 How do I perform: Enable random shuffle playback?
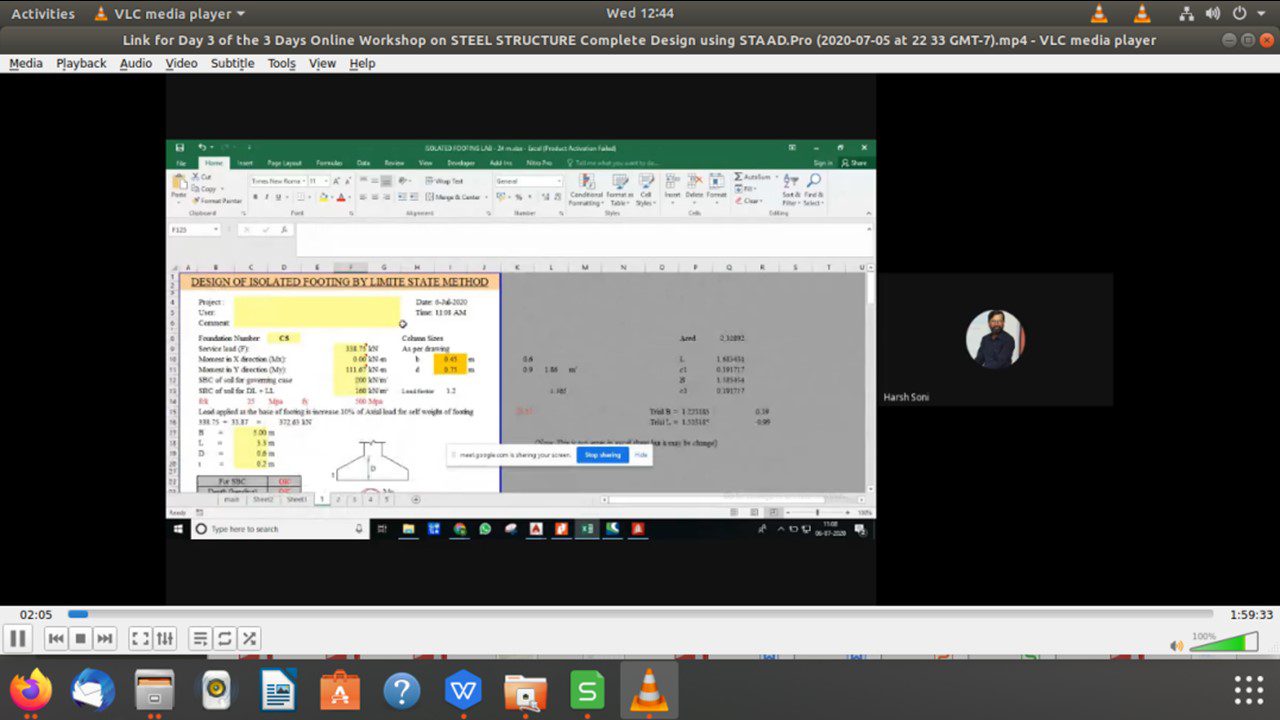(249, 638)
